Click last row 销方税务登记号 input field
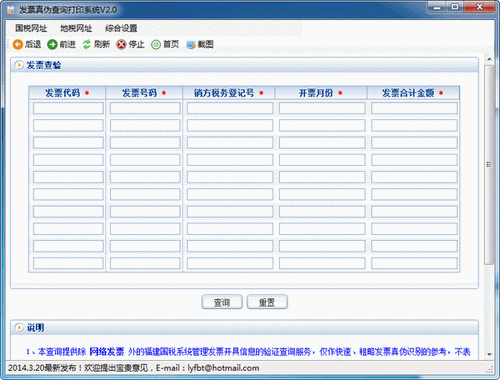This screenshot has width=500, height=380. 230,263
